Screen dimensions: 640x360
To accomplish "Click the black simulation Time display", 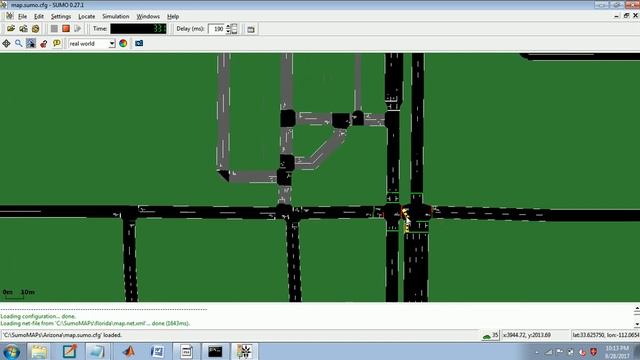I will 138,29.
